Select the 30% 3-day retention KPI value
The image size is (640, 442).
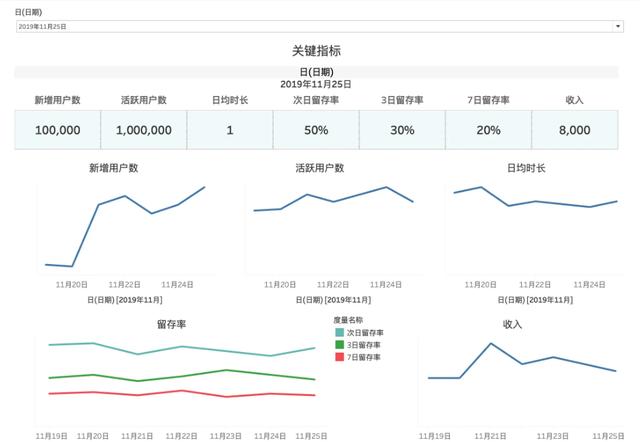tap(402, 130)
